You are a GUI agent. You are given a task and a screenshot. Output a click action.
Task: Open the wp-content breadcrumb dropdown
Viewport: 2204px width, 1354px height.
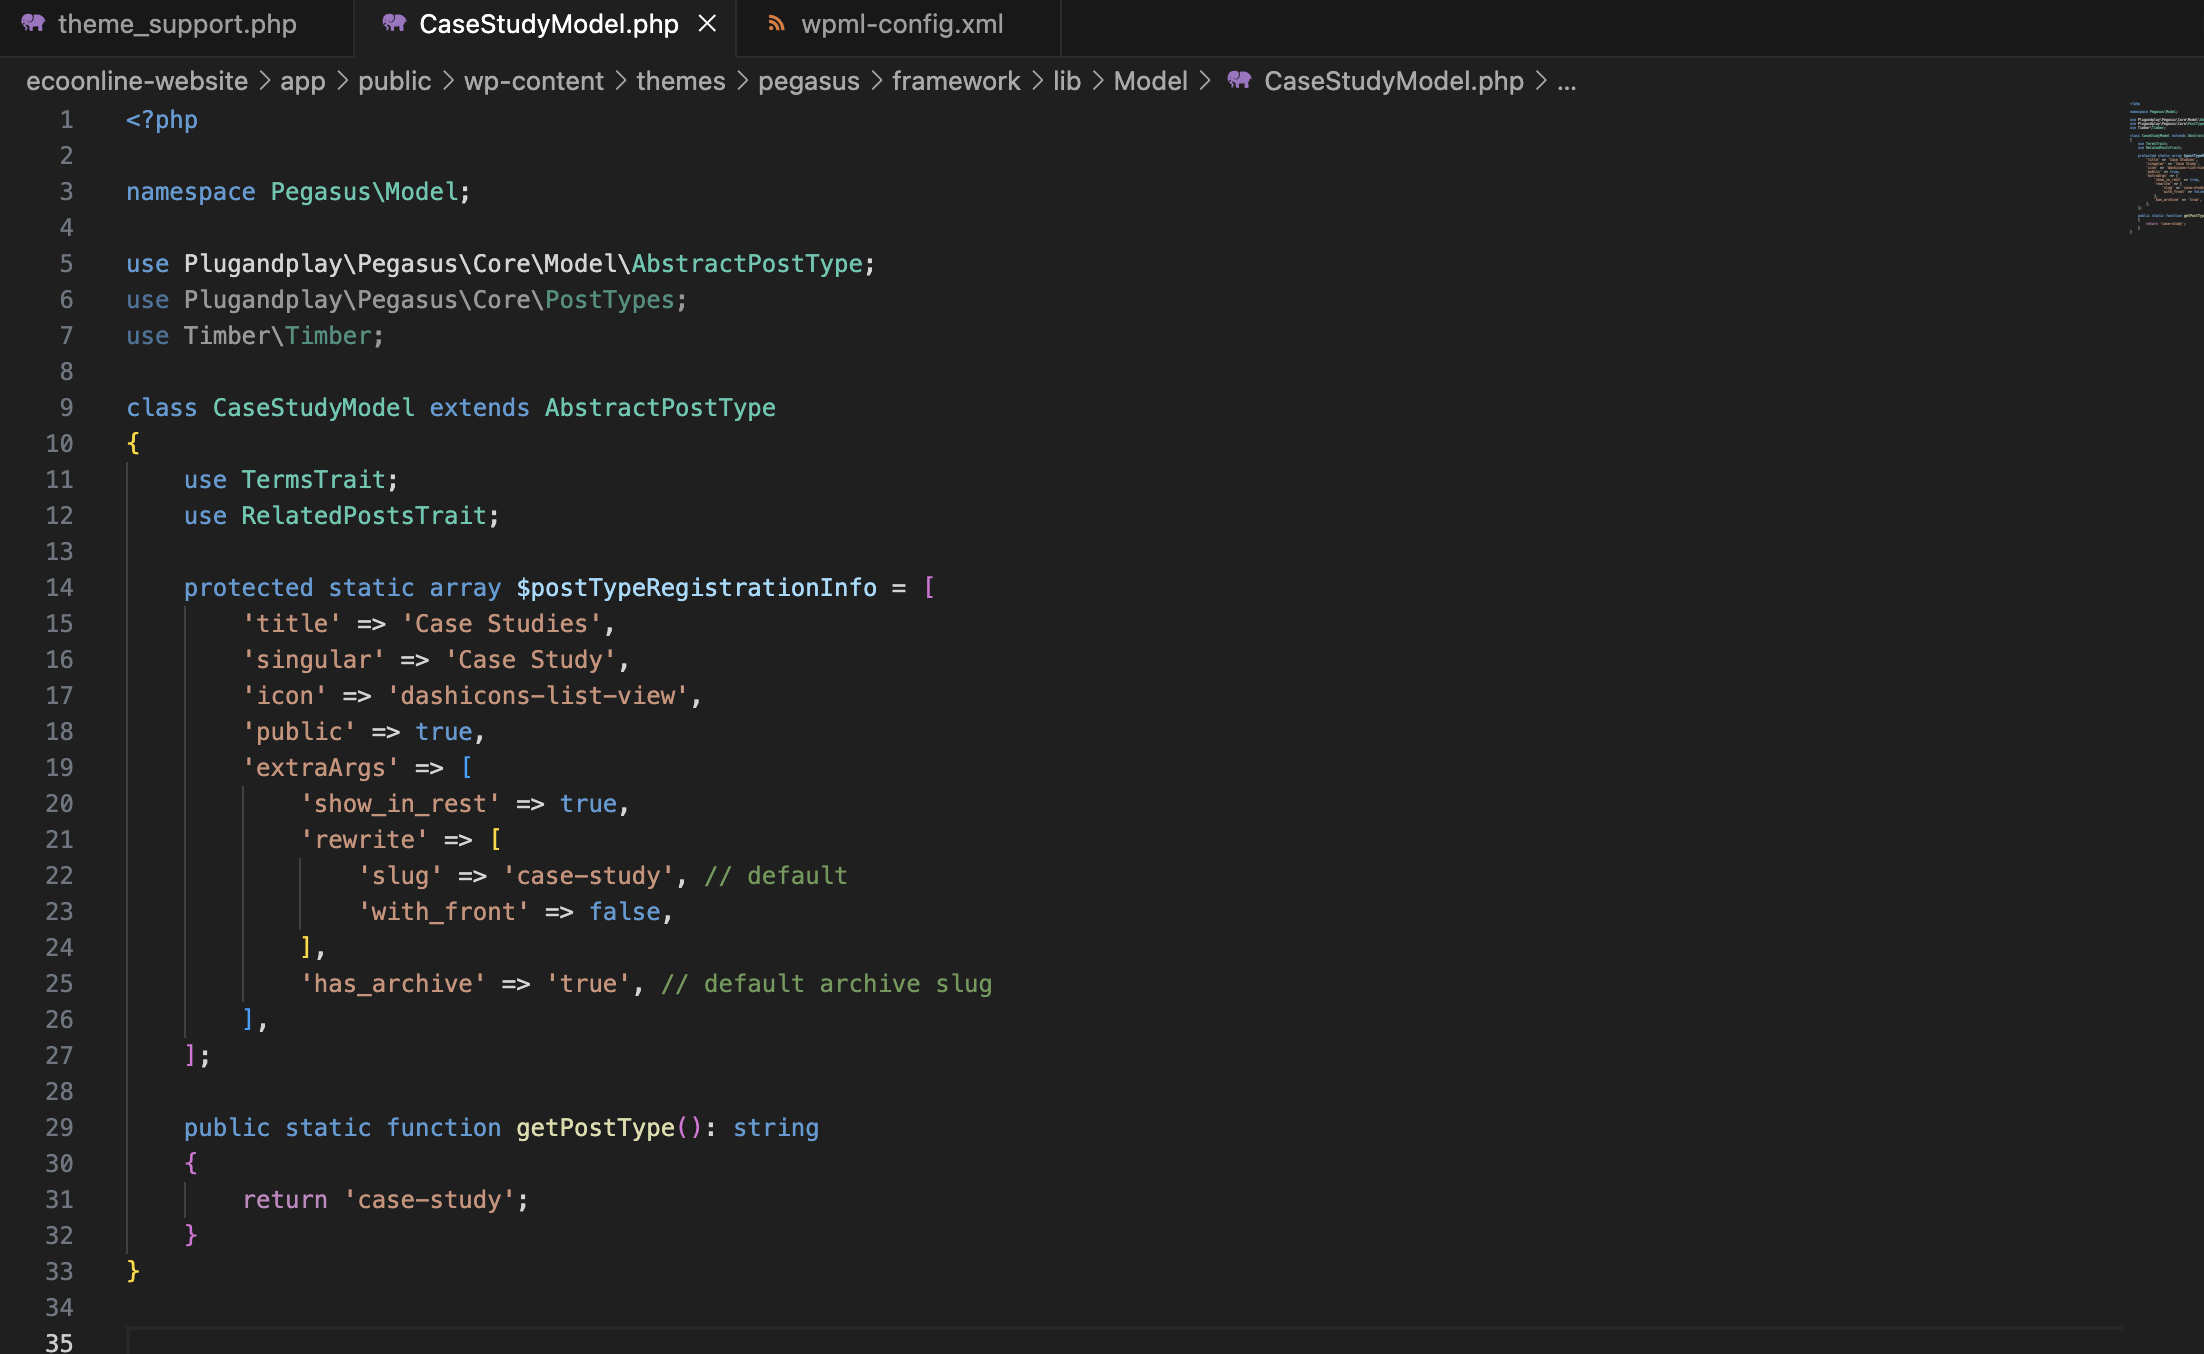click(x=533, y=81)
